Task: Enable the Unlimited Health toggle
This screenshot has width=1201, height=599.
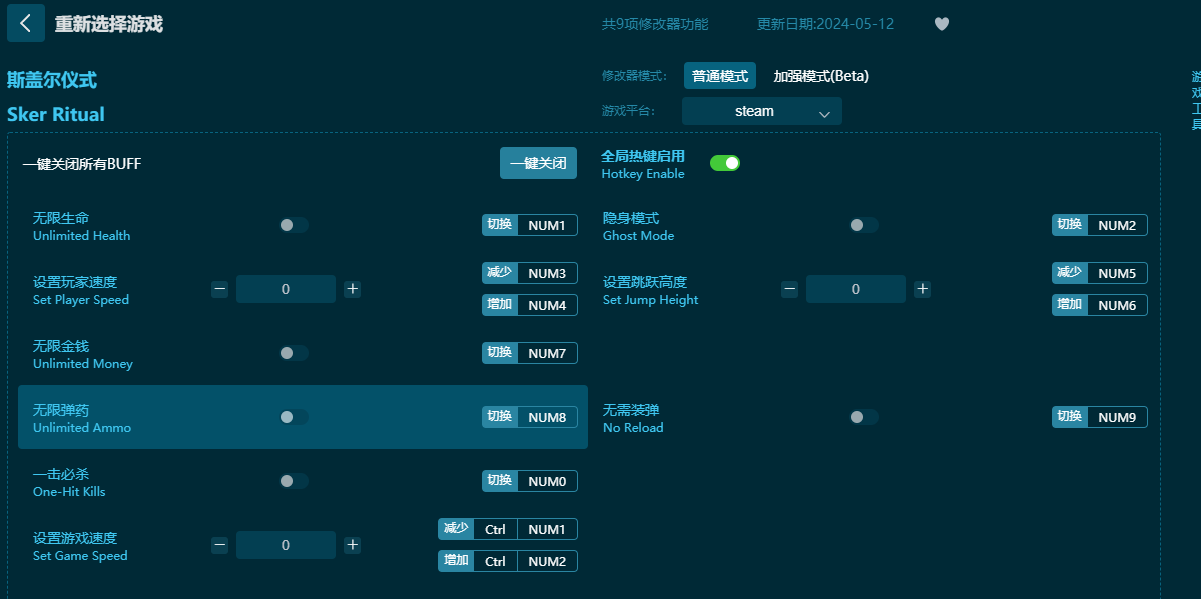Action: (293, 225)
